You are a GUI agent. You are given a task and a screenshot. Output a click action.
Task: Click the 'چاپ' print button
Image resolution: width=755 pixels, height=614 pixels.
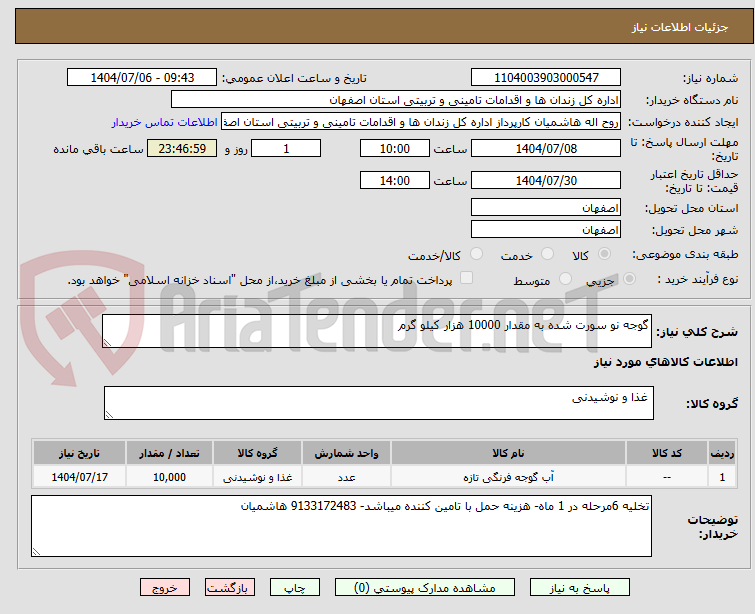pos(295,588)
